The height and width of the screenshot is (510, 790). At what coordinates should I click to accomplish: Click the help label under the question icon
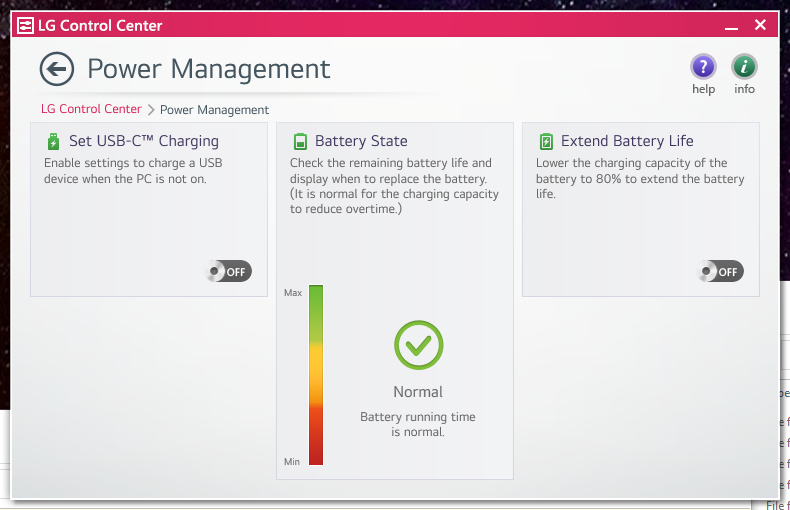pos(703,89)
